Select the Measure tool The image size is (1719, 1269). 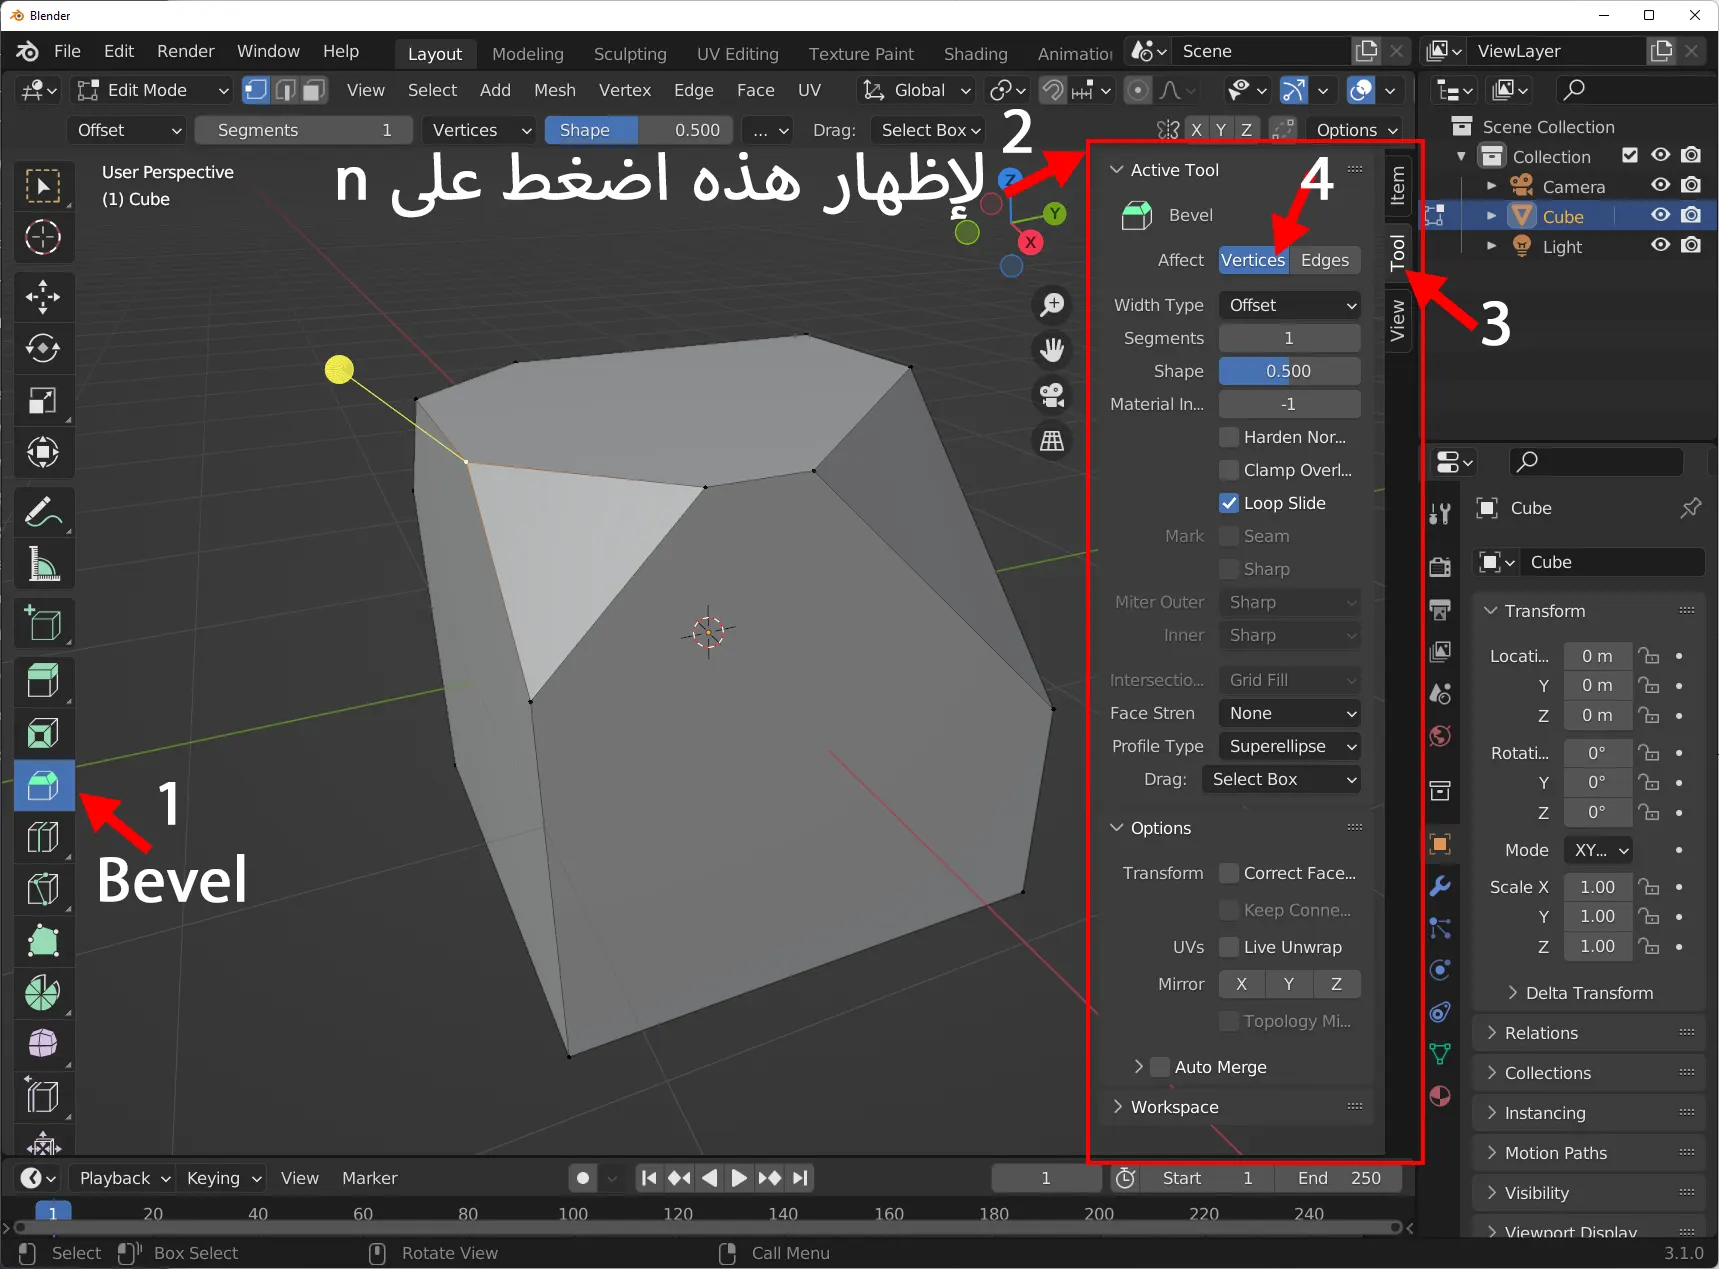(43, 564)
